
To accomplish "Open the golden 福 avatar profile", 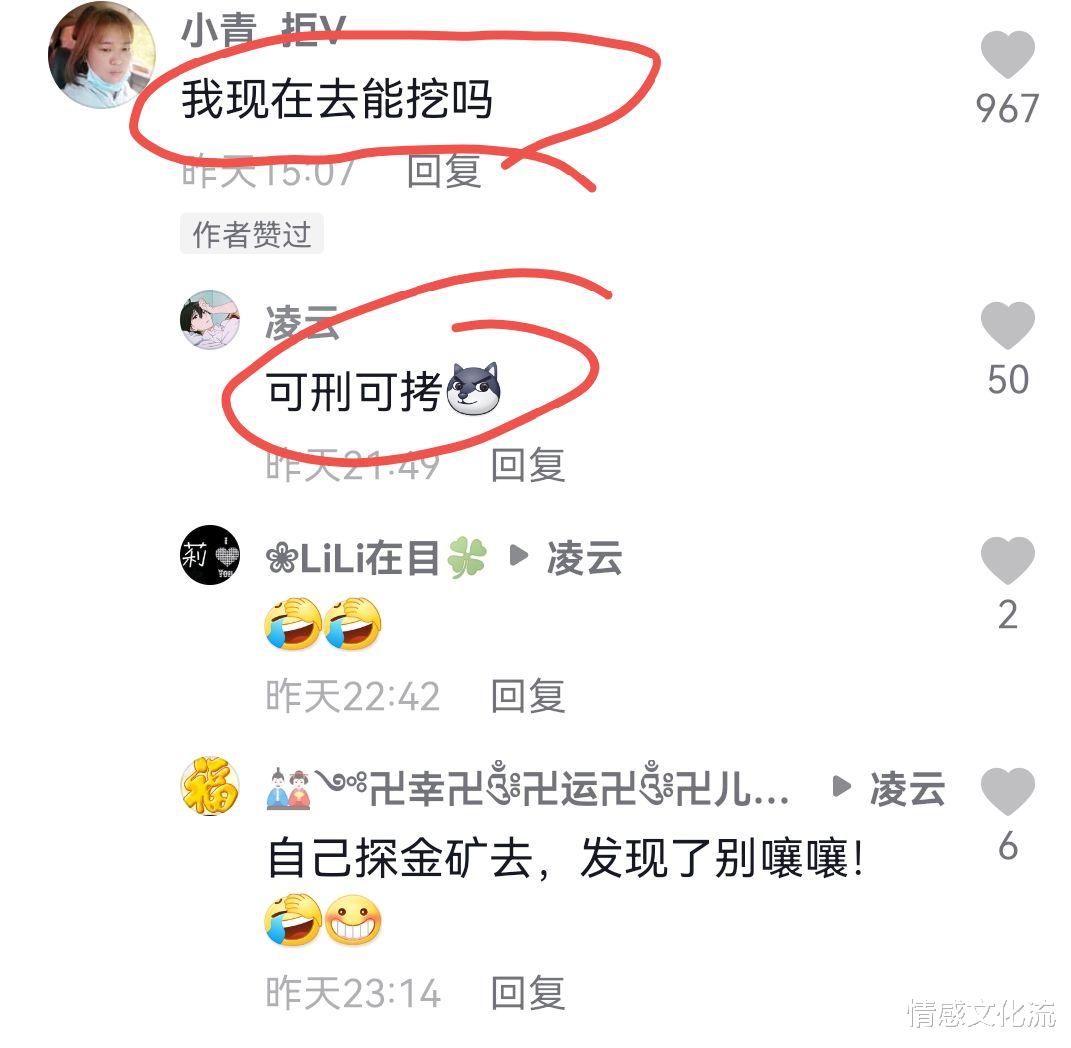I will point(210,786).
